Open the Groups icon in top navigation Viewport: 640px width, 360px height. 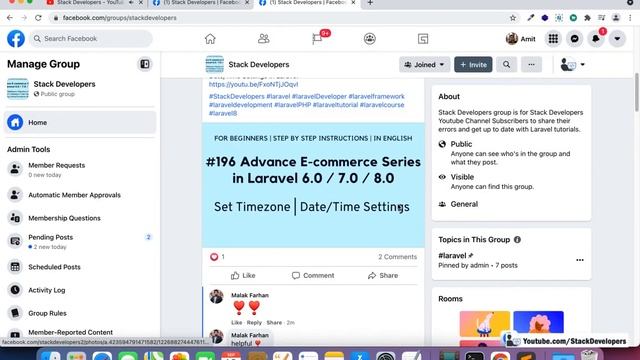370,39
